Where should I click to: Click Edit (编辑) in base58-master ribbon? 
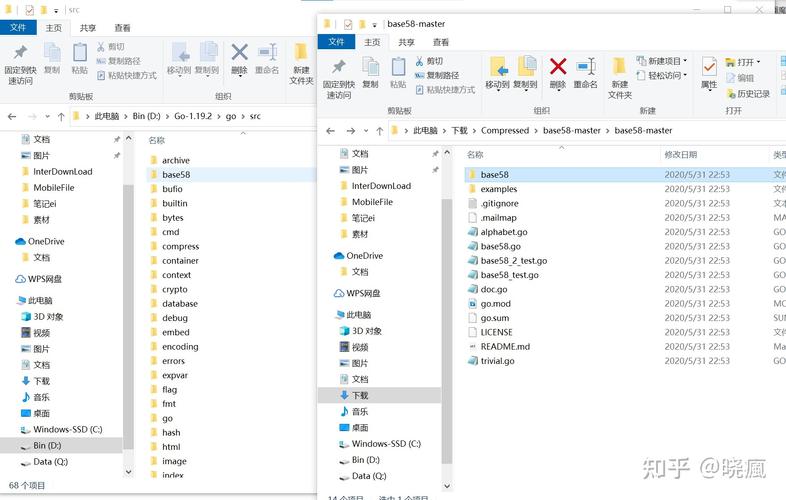point(740,78)
